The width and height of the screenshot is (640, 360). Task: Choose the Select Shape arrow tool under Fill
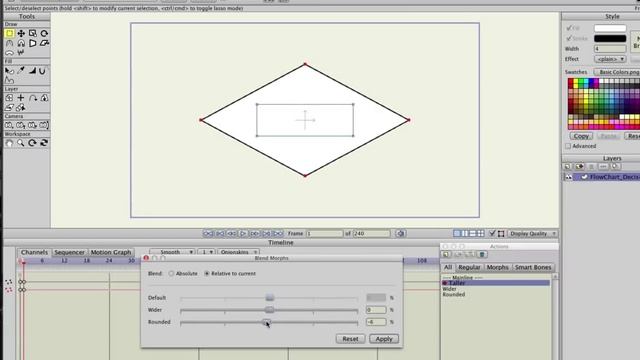9,71
